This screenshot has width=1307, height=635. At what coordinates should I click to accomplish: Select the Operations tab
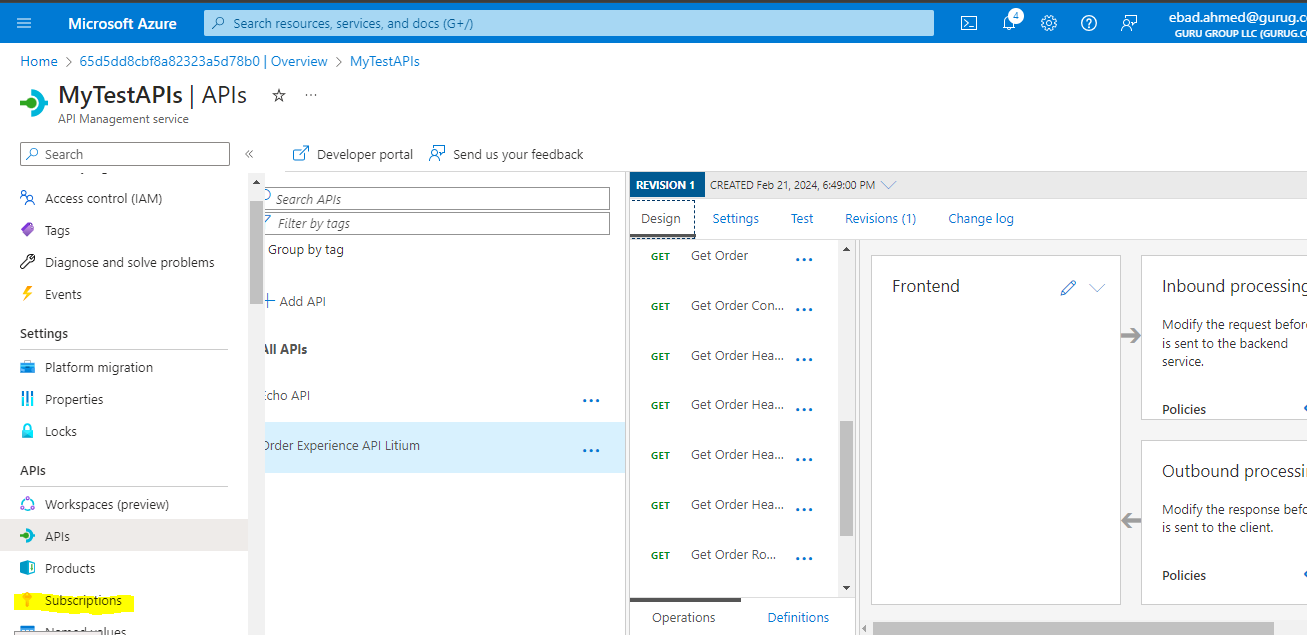[684, 618]
